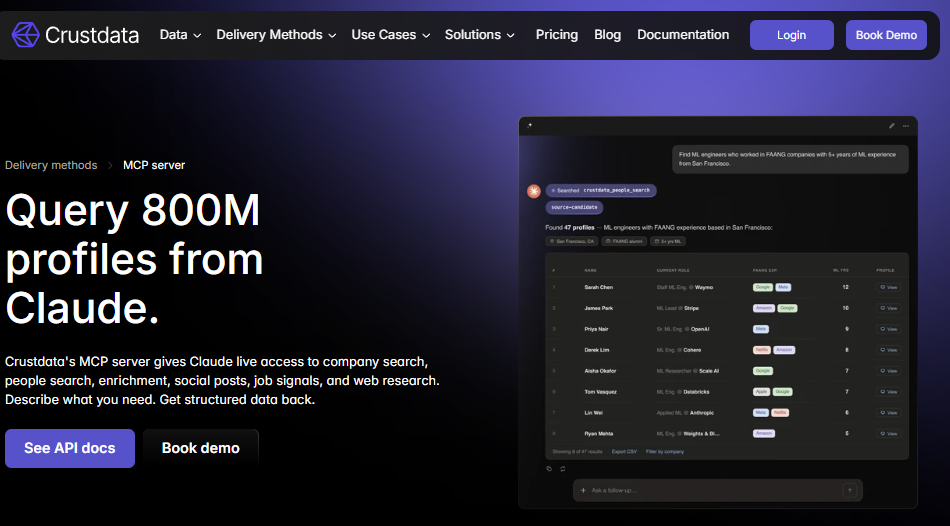
Task: Click the sparkle icon in chat window header
Action: point(530,126)
